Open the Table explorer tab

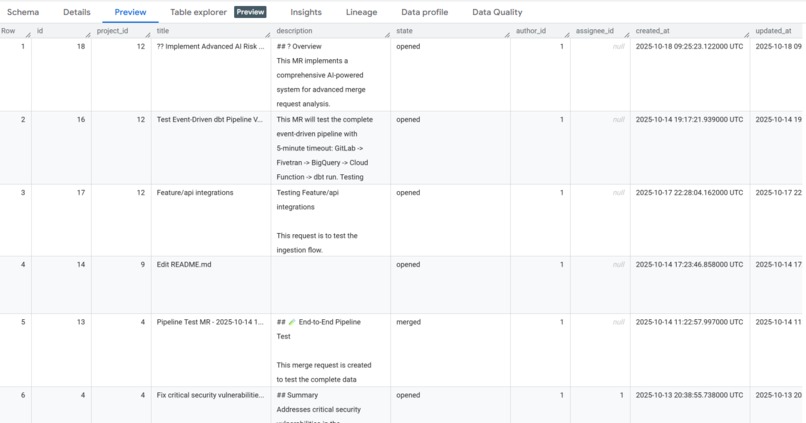[198, 12]
